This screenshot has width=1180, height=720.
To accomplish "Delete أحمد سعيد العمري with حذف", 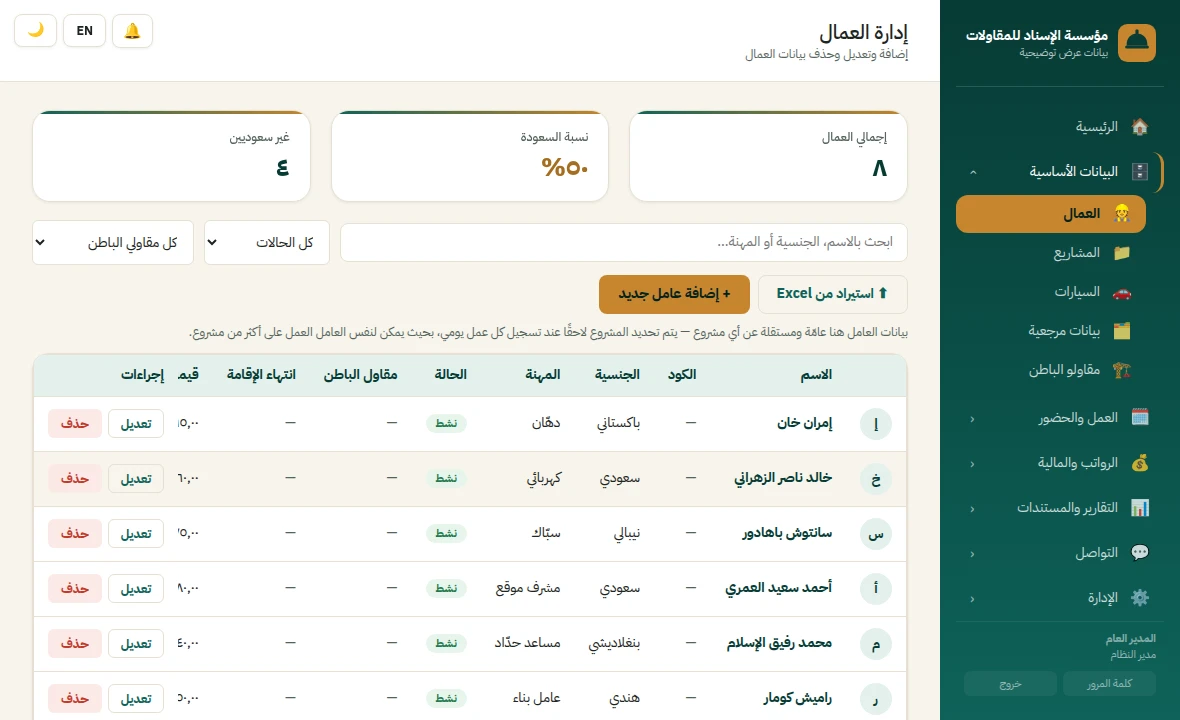I will pos(75,588).
